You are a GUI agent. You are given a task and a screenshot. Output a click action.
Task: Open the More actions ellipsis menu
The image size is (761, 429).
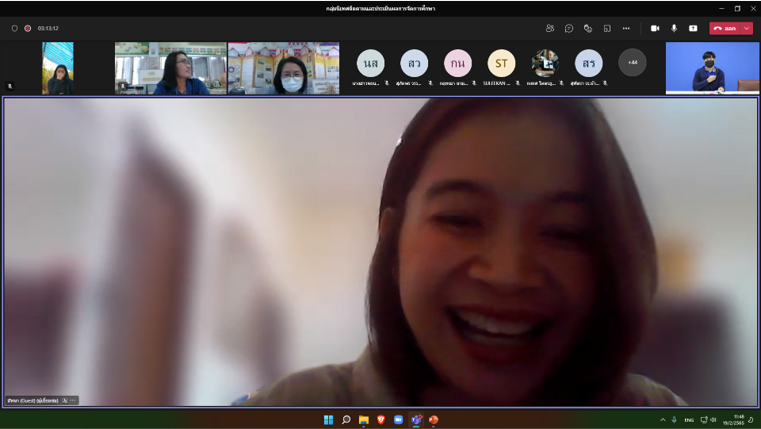tap(626, 28)
